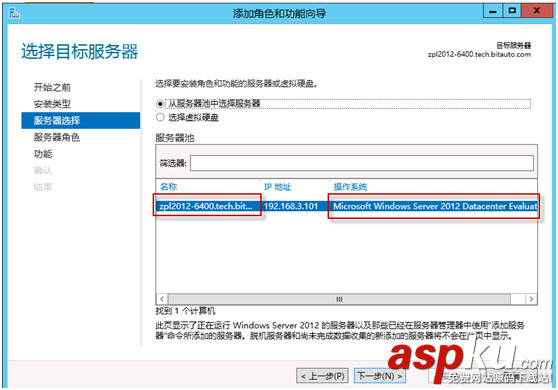This screenshot has height=390, width=558.
Task: Sort by the 名称 column header
Action: (x=168, y=186)
